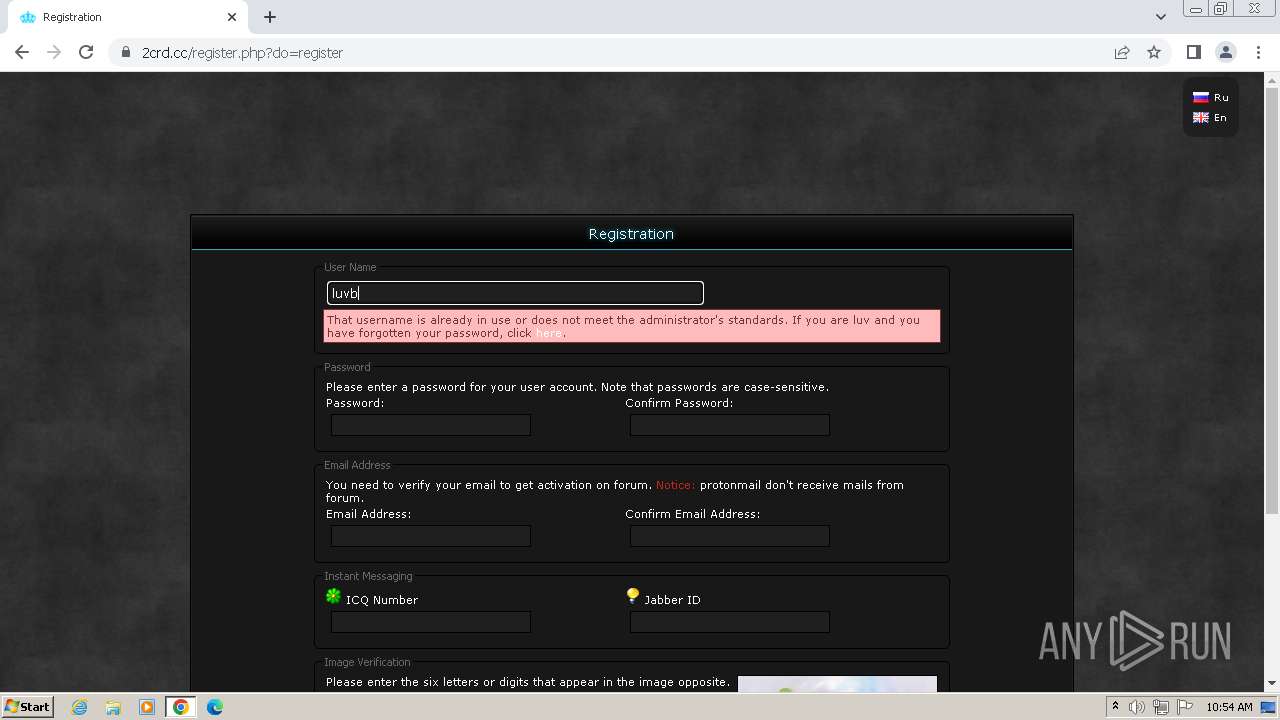This screenshot has width=1280, height=720.
Task: Select Chrome in the taskbar
Action: 181,707
